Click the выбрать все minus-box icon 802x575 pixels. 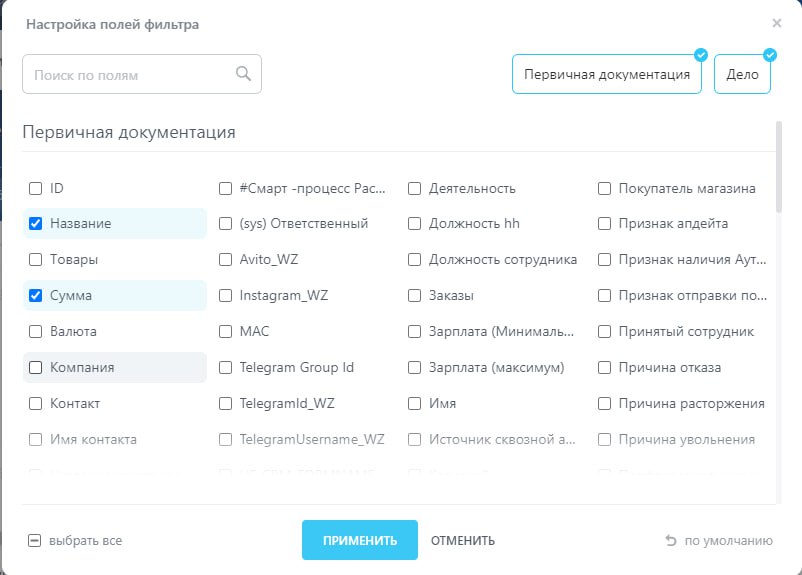pyautogui.click(x=34, y=541)
